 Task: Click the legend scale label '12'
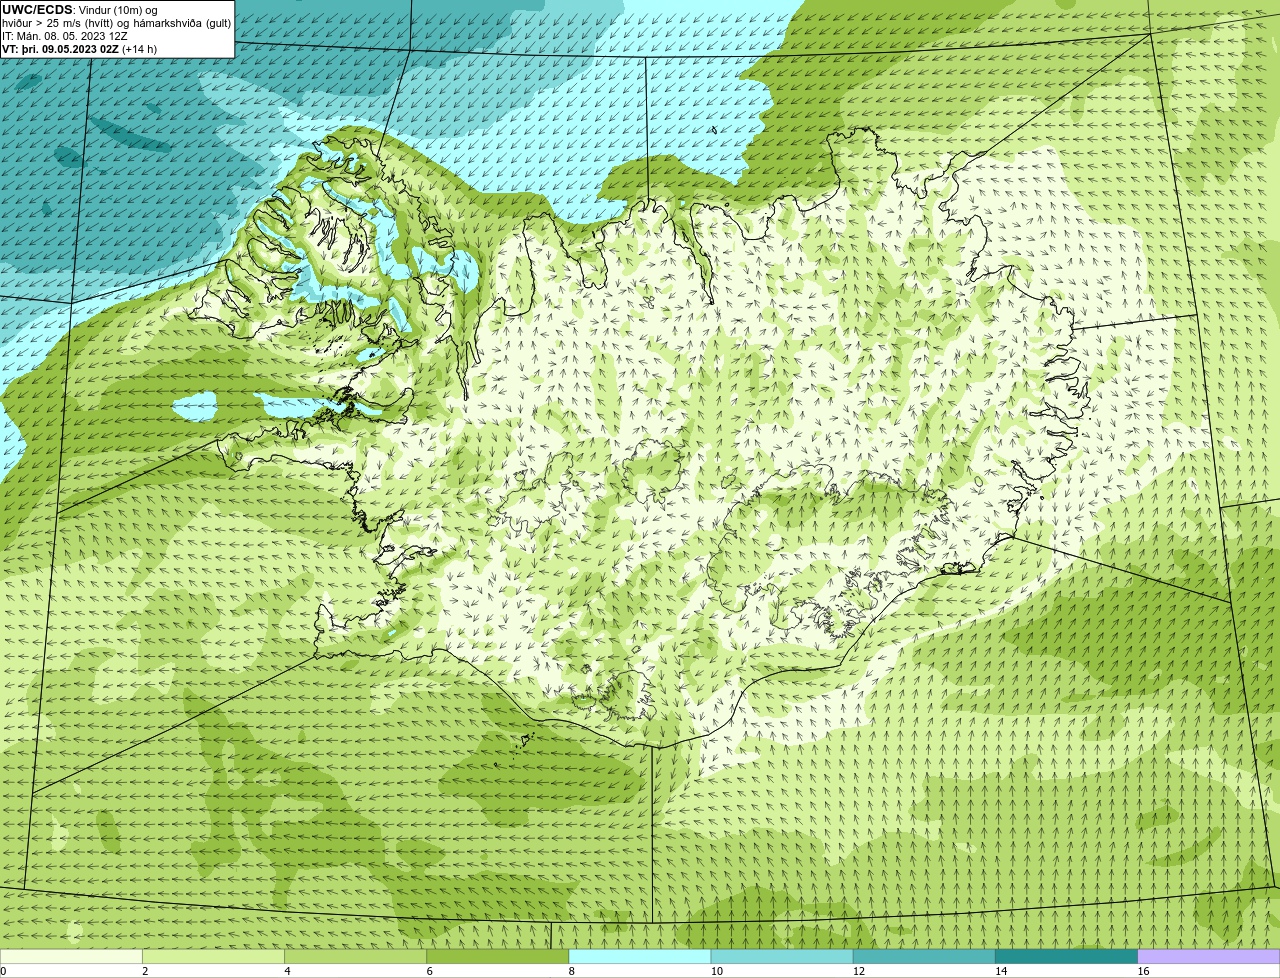pos(859,971)
